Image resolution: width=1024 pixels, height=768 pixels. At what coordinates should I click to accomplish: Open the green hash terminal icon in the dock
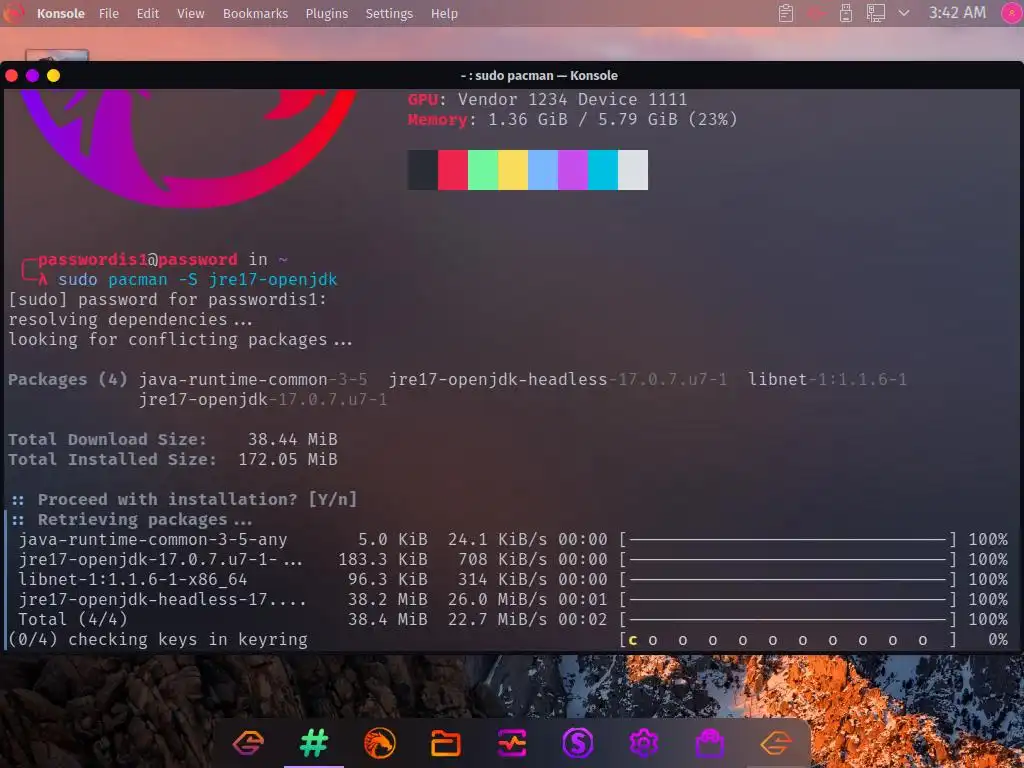pyautogui.click(x=314, y=743)
